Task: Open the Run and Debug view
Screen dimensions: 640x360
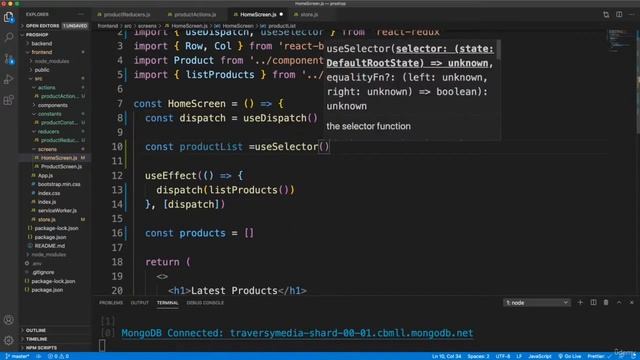Action: [x=9, y=79]
